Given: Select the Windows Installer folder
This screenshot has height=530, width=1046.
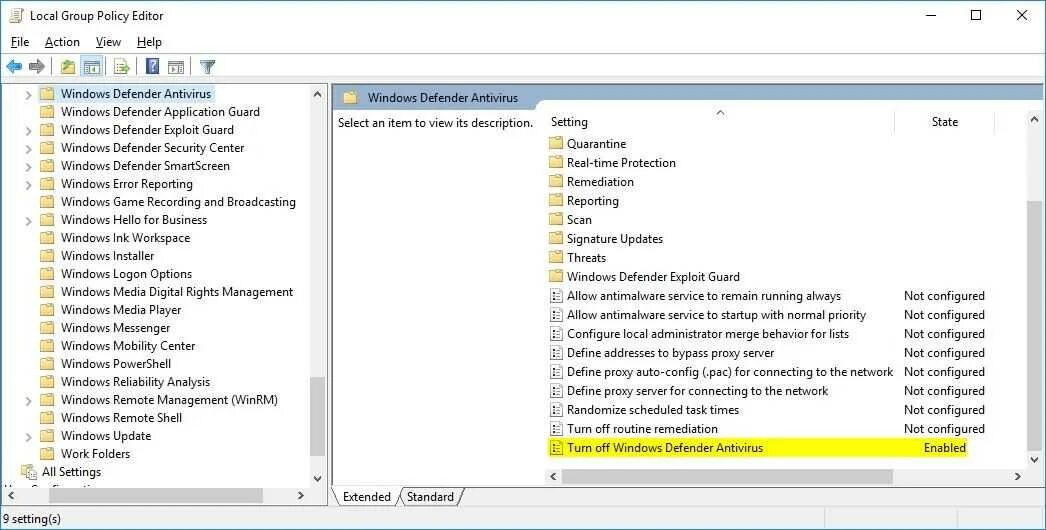Looking at the screenshot, I should [x=107, y=256].
